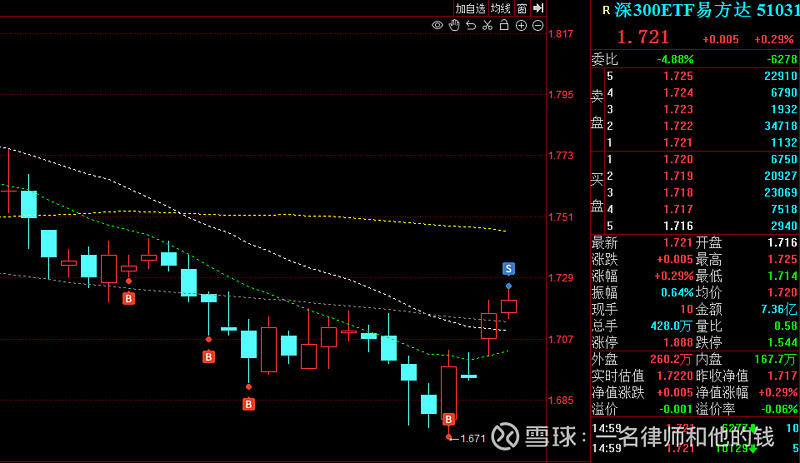Zoom out with the minus circle icon
Viewport: 800px width, 463px height.
(538, 26)
